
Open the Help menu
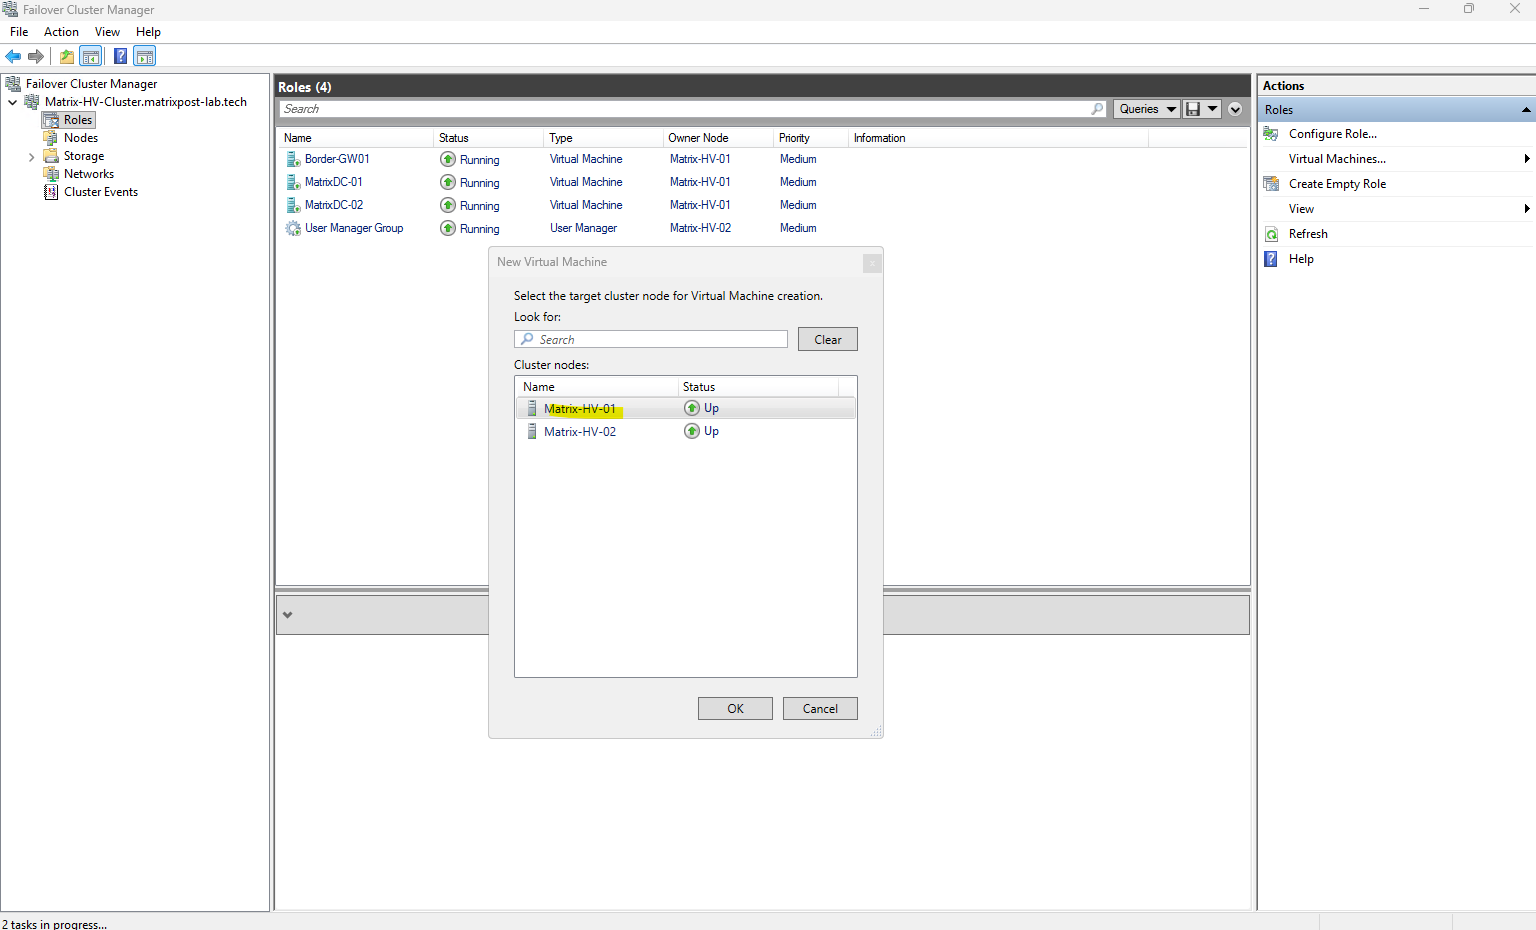click(x=148, y=32)
